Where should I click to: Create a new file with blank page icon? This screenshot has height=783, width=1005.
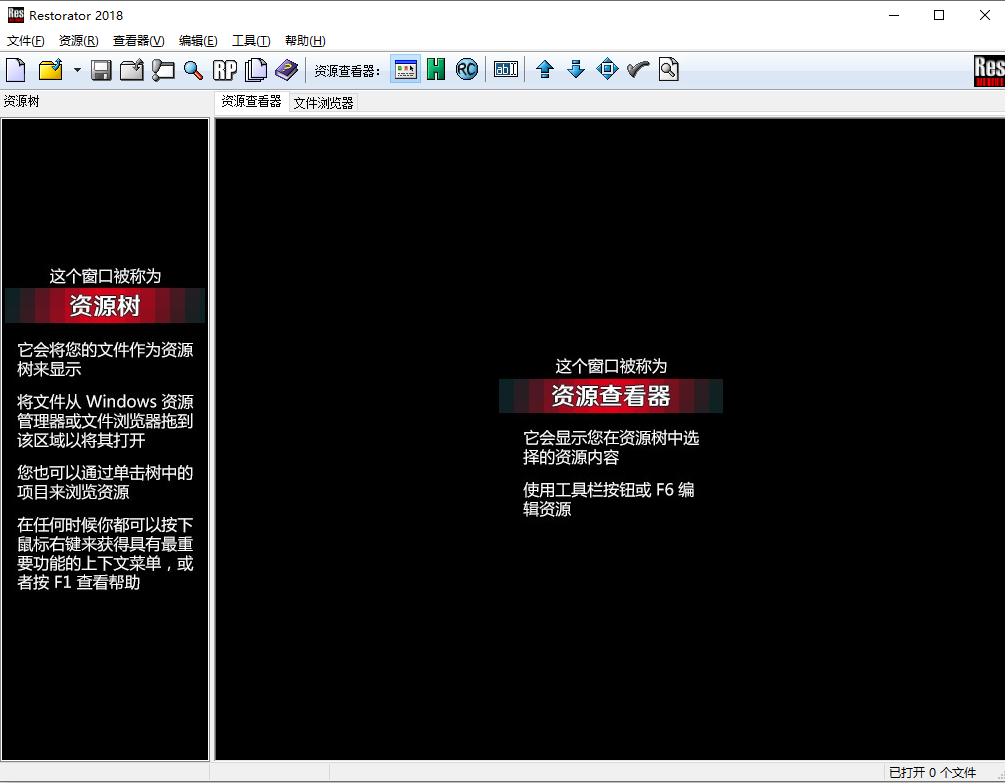[16, 69]
